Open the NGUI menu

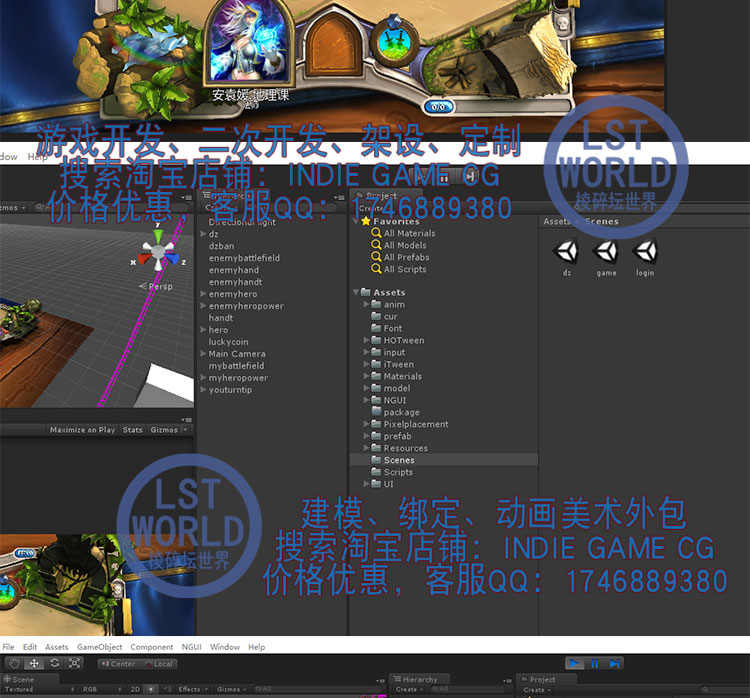191,647
